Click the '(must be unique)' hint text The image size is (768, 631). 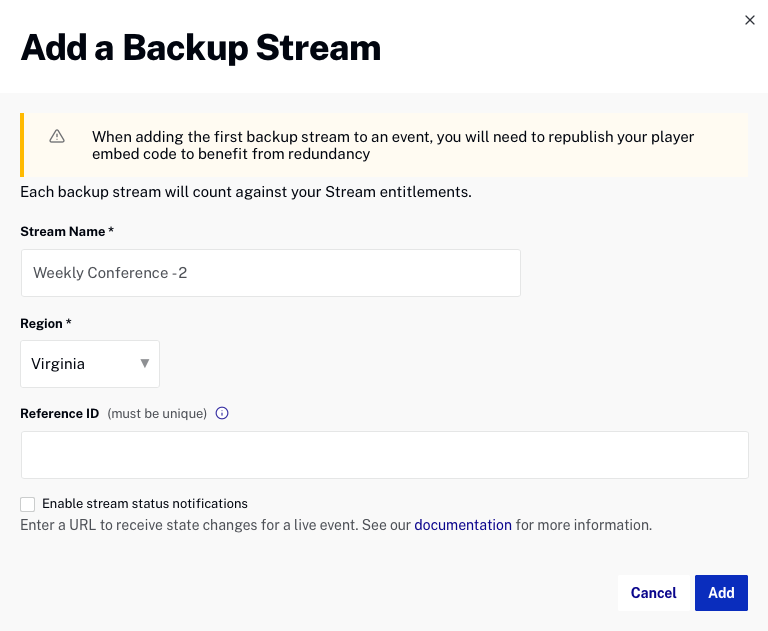click(x=157, y=413)
